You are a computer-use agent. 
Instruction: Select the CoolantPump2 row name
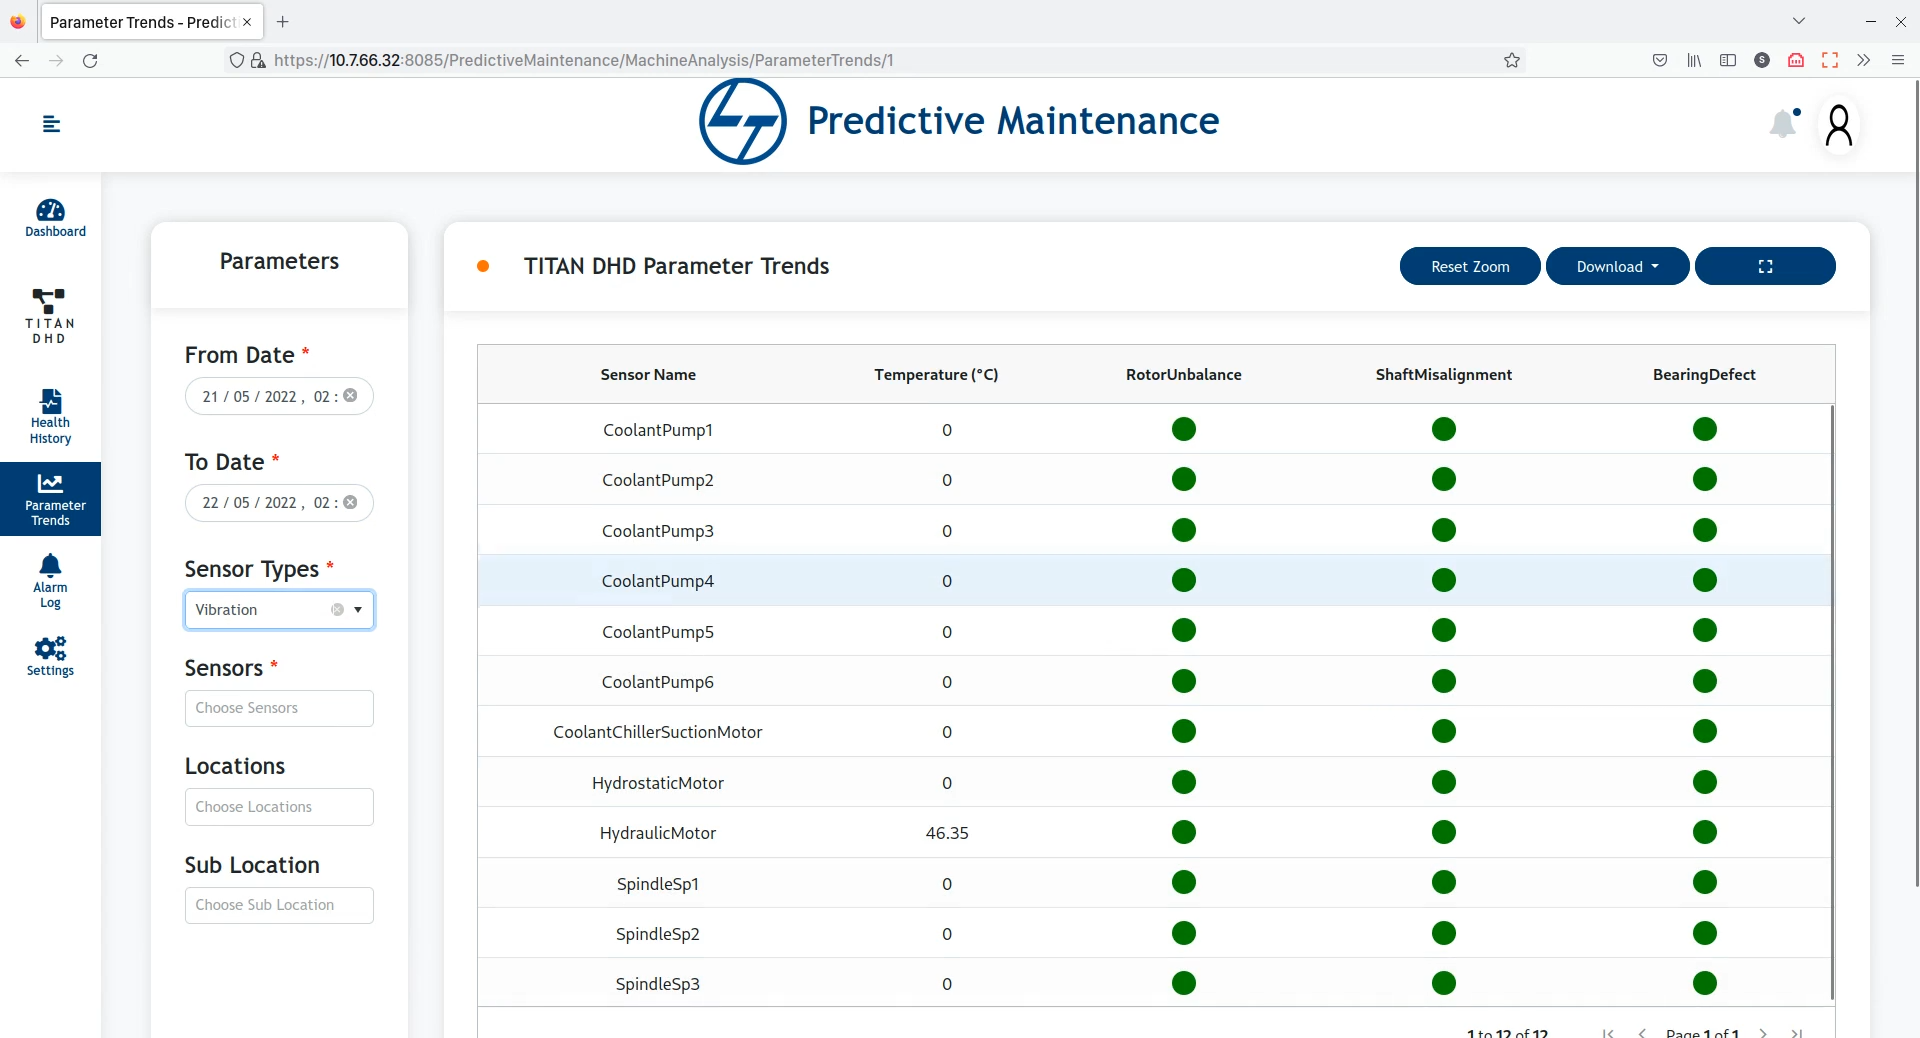[x=658, y=480]
